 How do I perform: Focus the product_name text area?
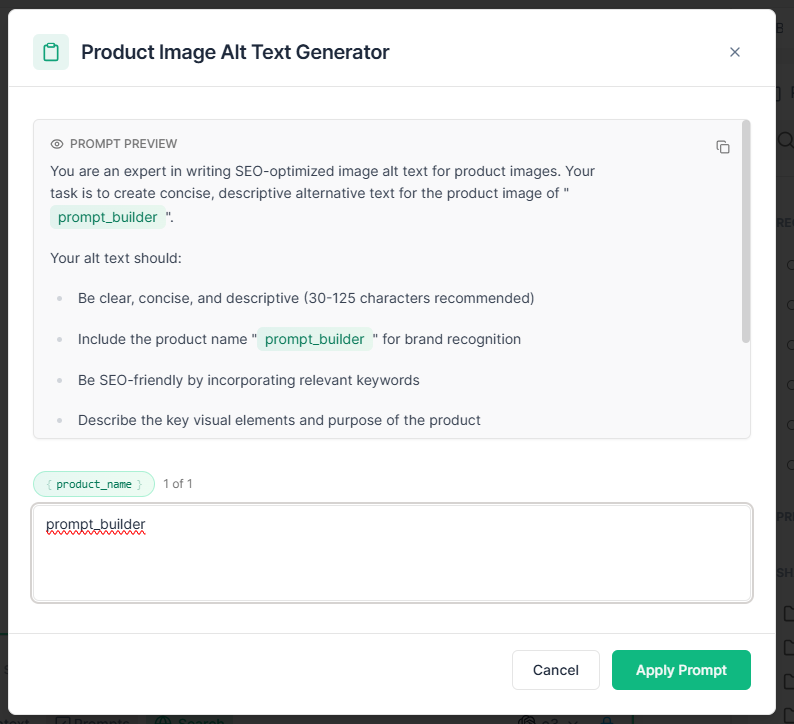392,553
